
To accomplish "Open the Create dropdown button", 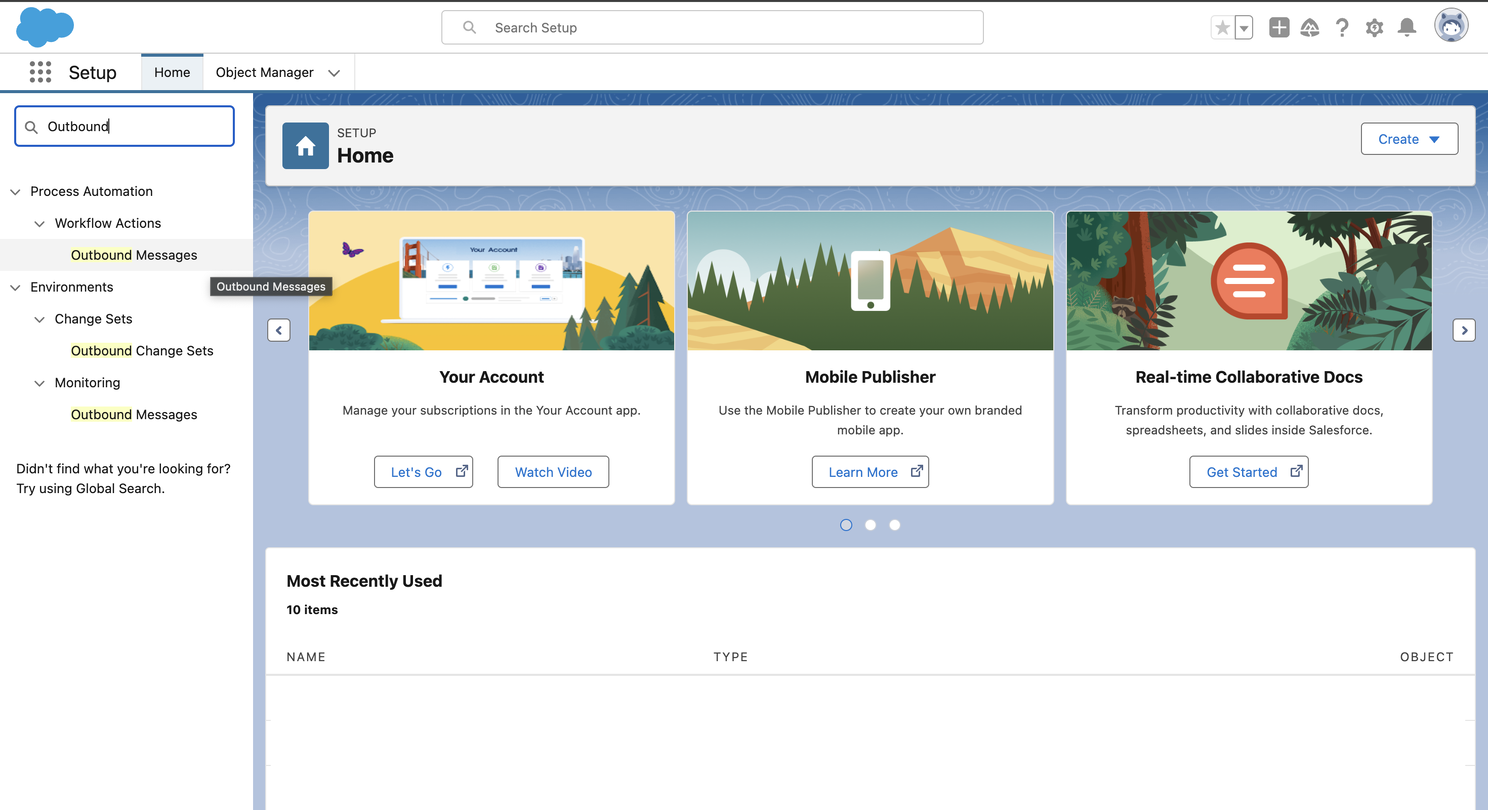I will [1409, 139].
